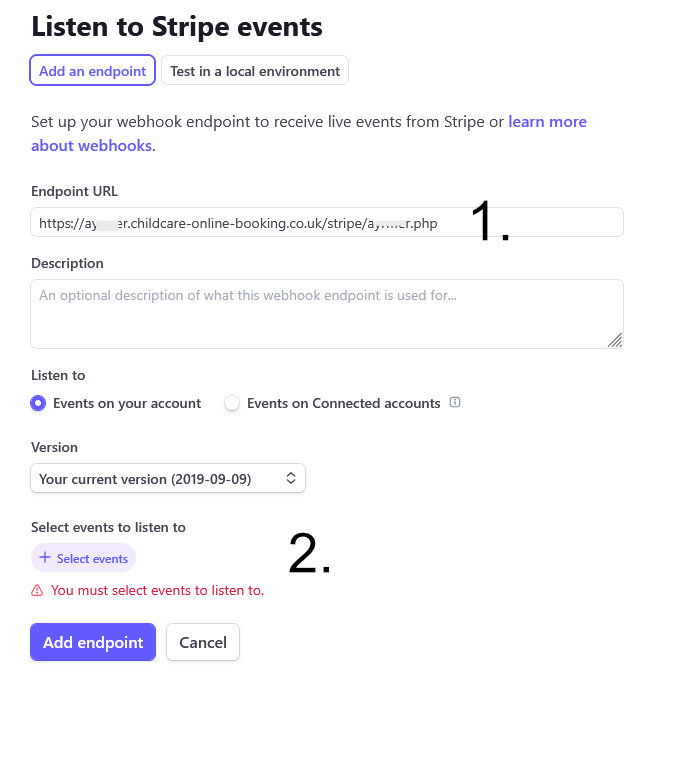Open Test in a local environment tab
The width and height of the screenshot is (675, 768).
[255, 71]
